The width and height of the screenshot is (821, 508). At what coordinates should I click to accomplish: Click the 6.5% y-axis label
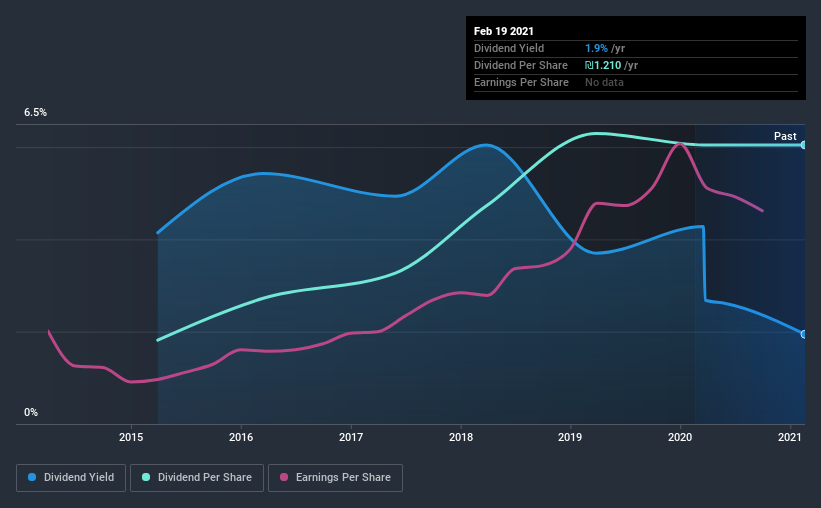(35, 113)
